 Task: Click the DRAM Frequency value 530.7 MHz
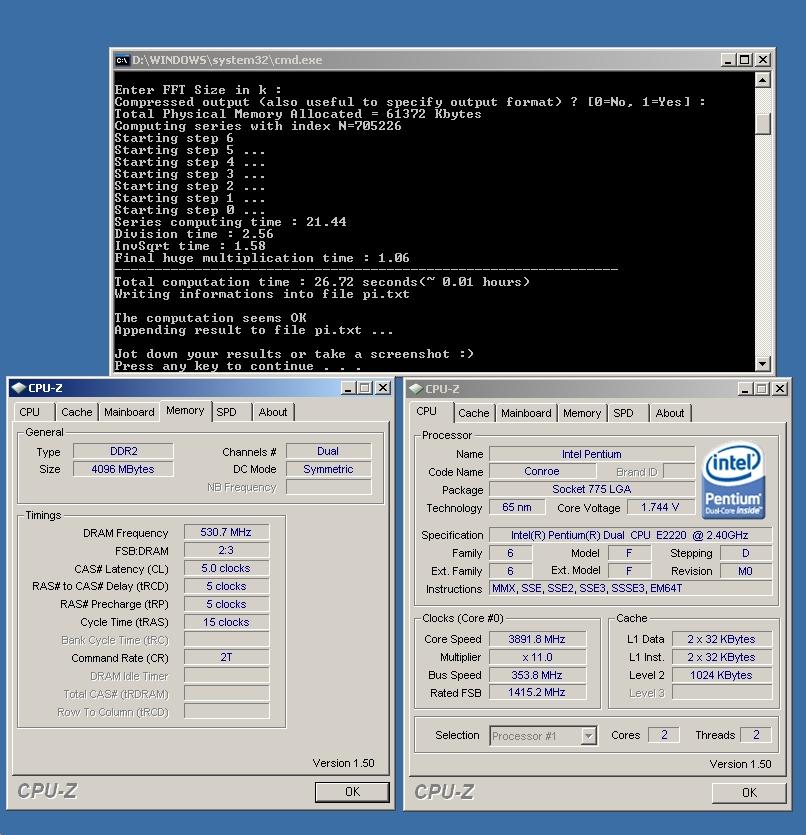226,532
